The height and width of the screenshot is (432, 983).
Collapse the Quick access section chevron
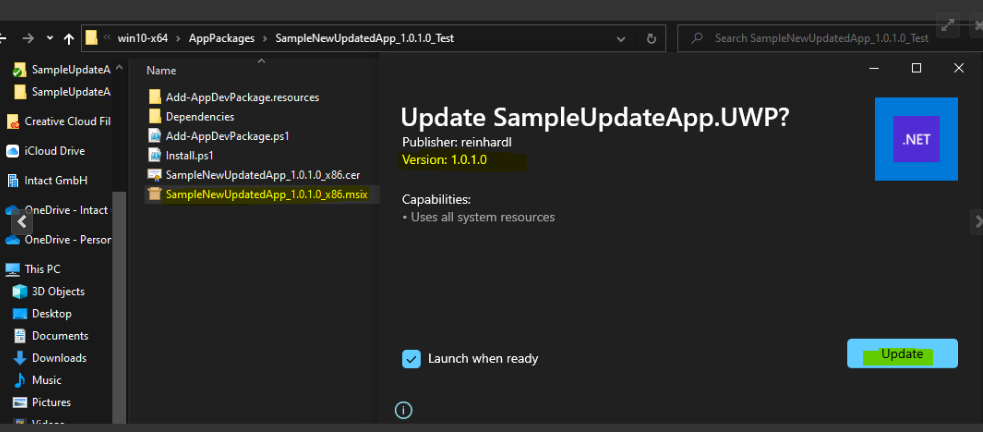coord(120,68)
